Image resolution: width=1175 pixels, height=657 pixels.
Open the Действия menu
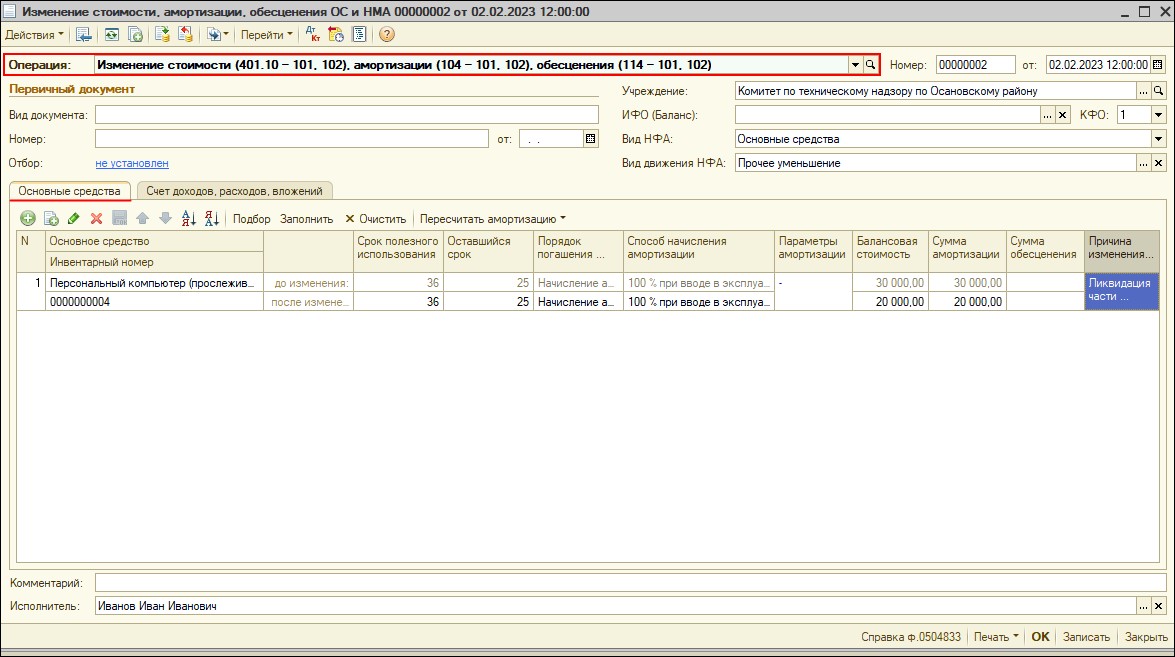pos(34,34)
